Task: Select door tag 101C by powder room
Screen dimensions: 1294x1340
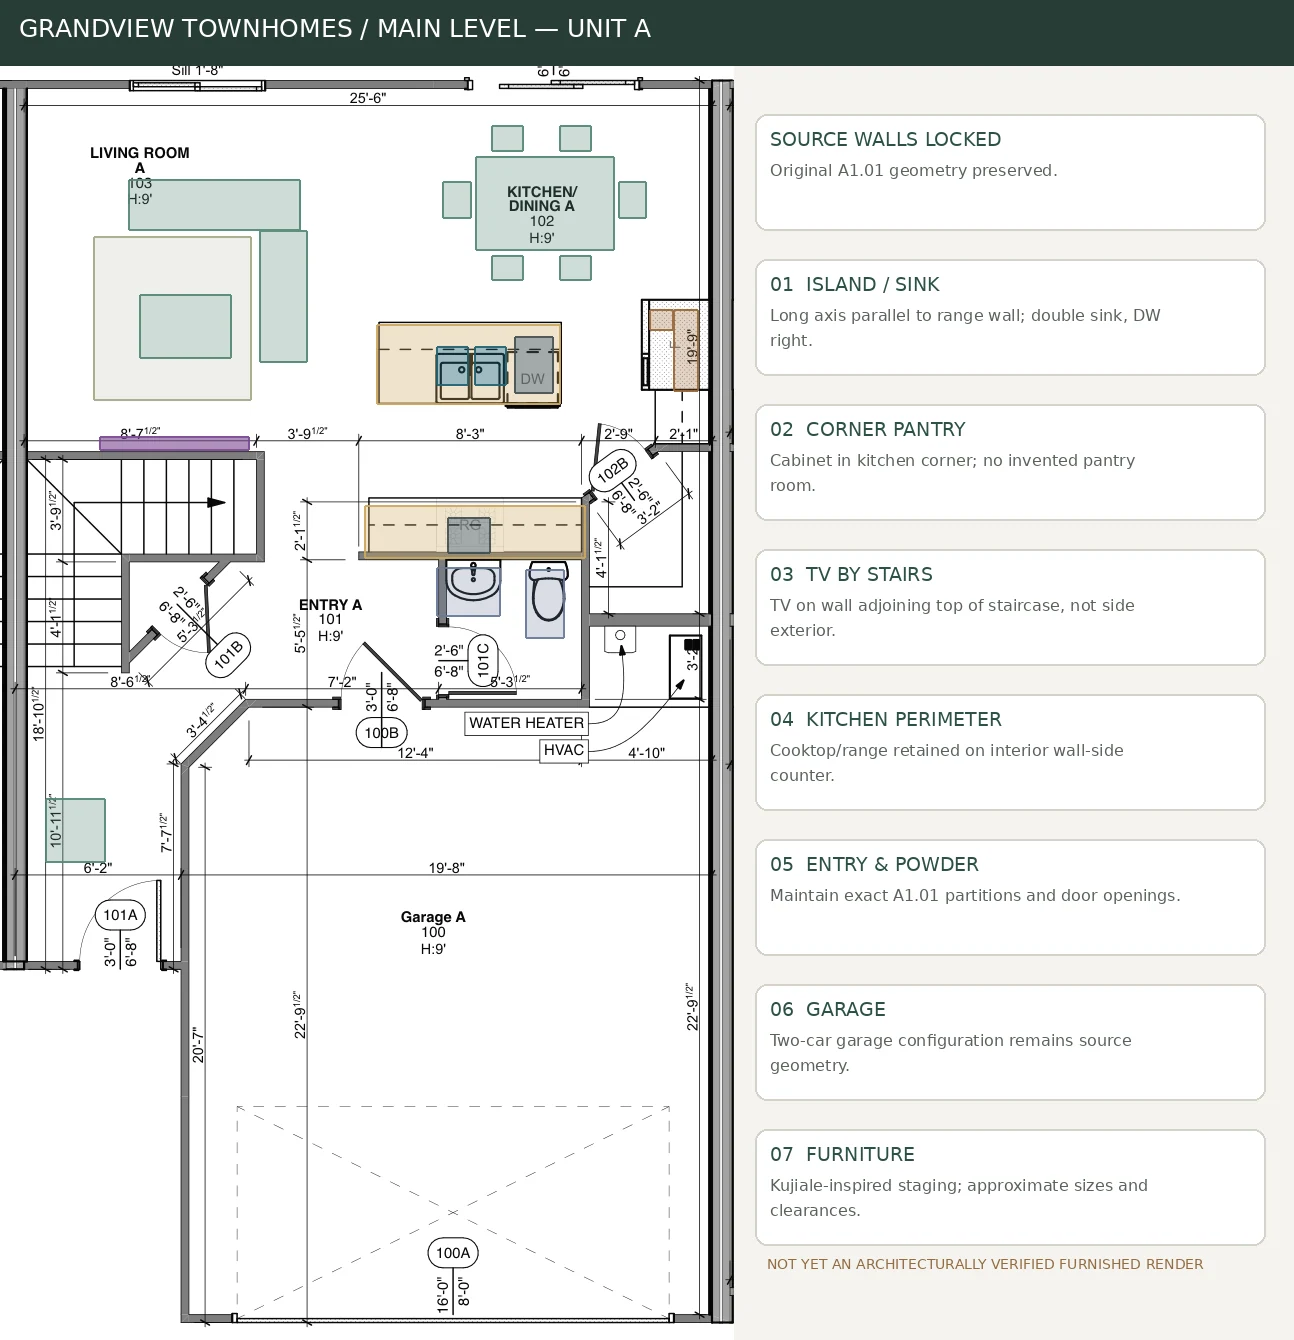Action: coord(483,659)
